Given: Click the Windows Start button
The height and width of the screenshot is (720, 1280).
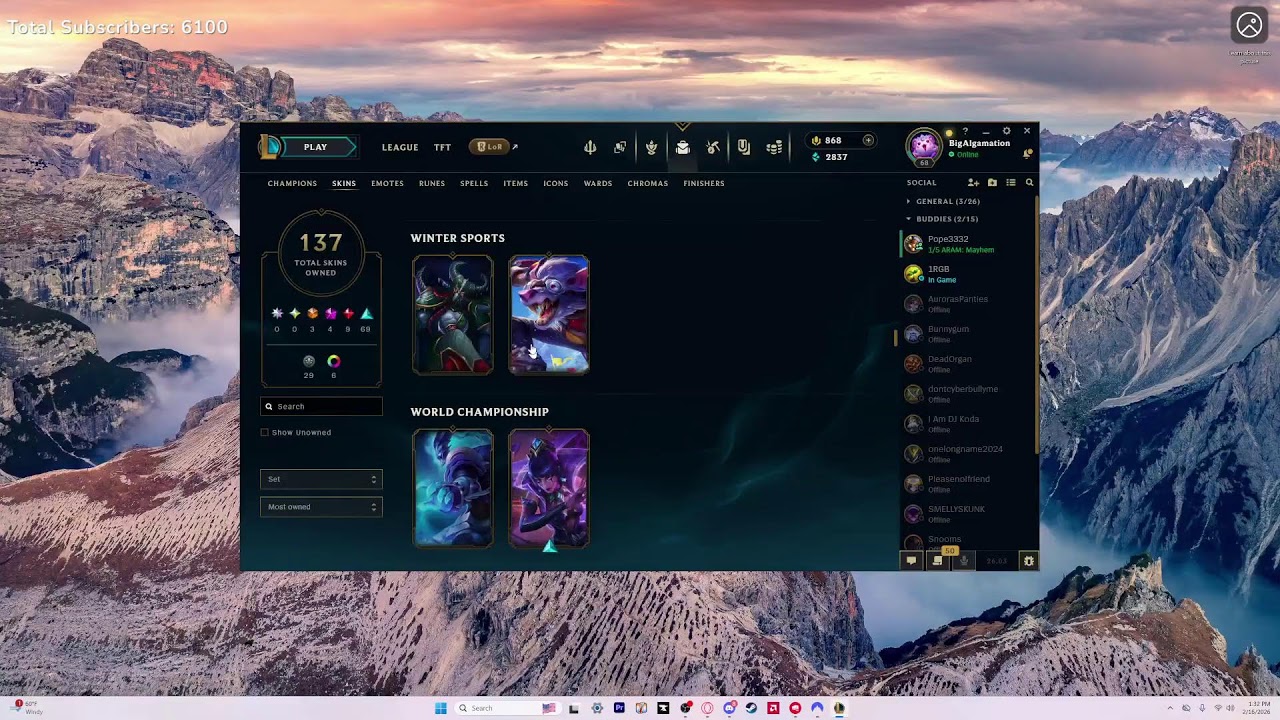Looking at the screenshot, I should pos(440,708).
